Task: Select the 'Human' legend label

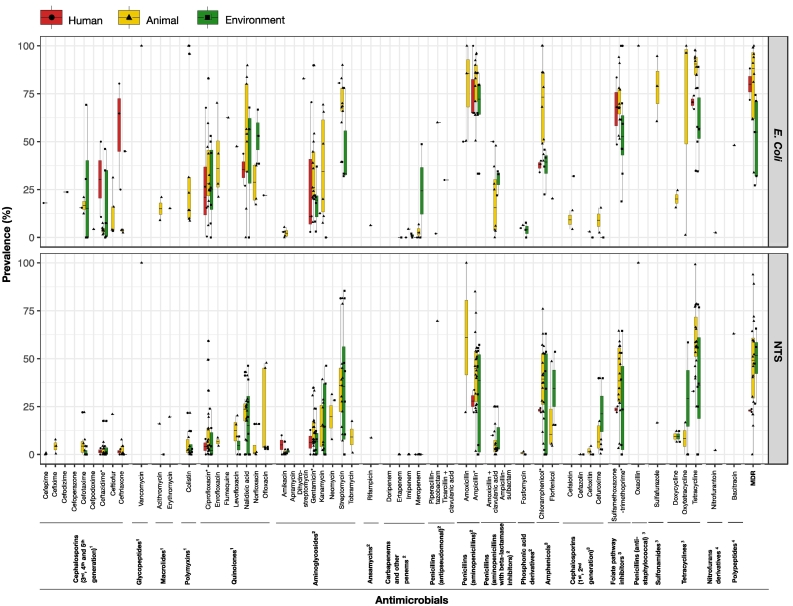Action: 85,20
